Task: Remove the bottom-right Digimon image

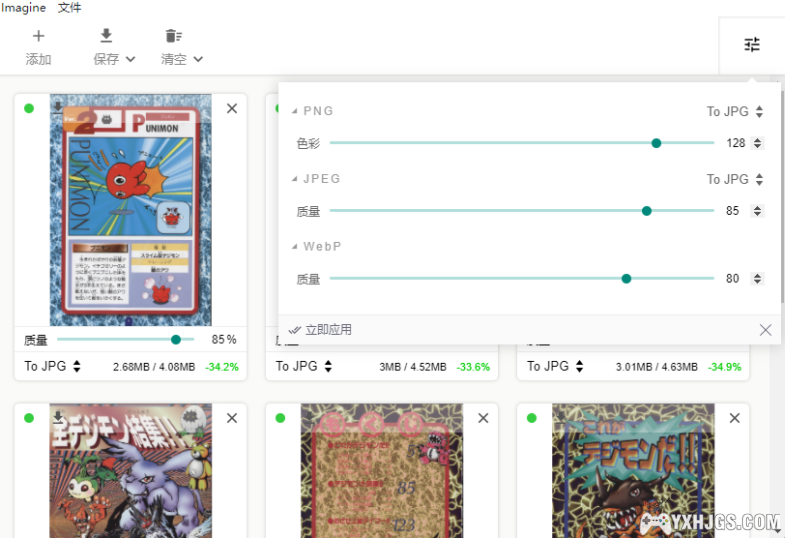Action: (735, 418)
